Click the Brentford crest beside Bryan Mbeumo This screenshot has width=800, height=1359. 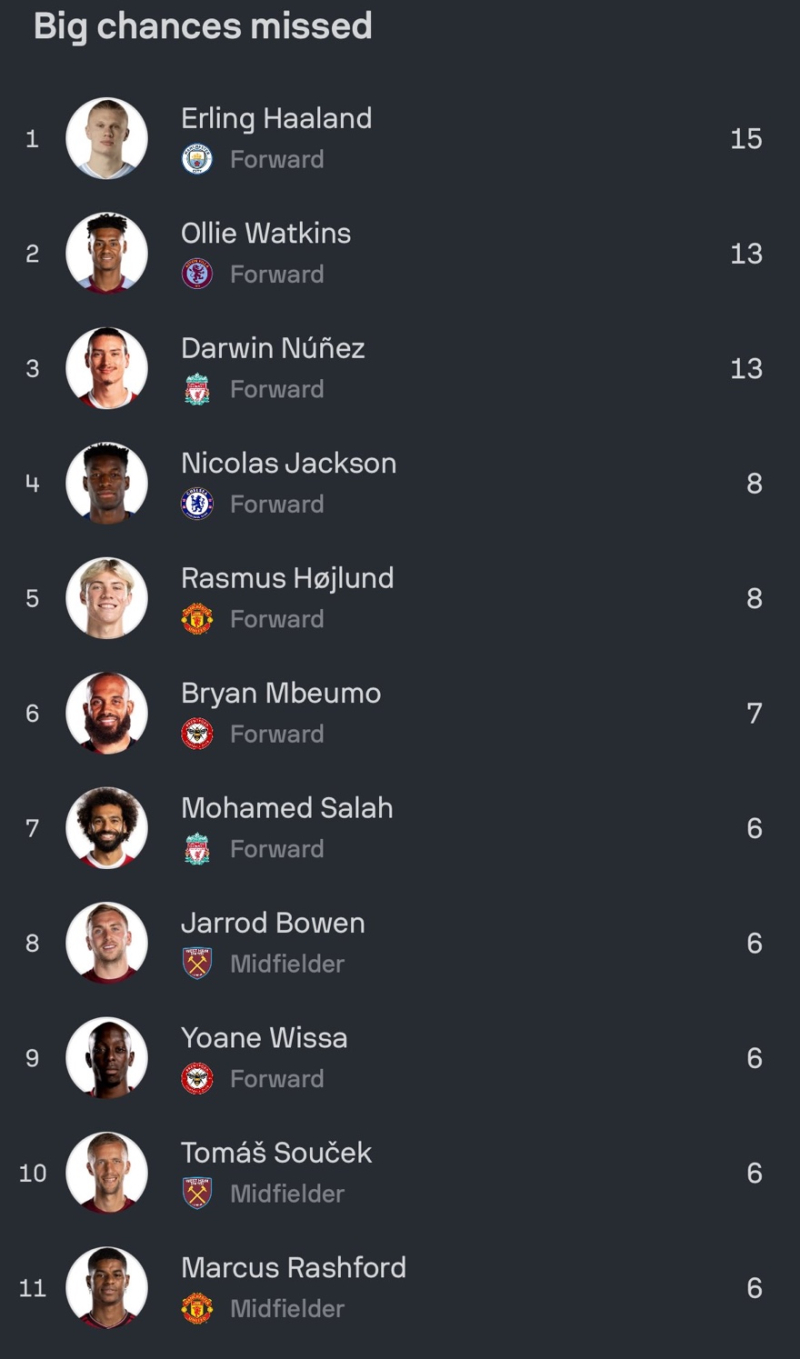197,734
